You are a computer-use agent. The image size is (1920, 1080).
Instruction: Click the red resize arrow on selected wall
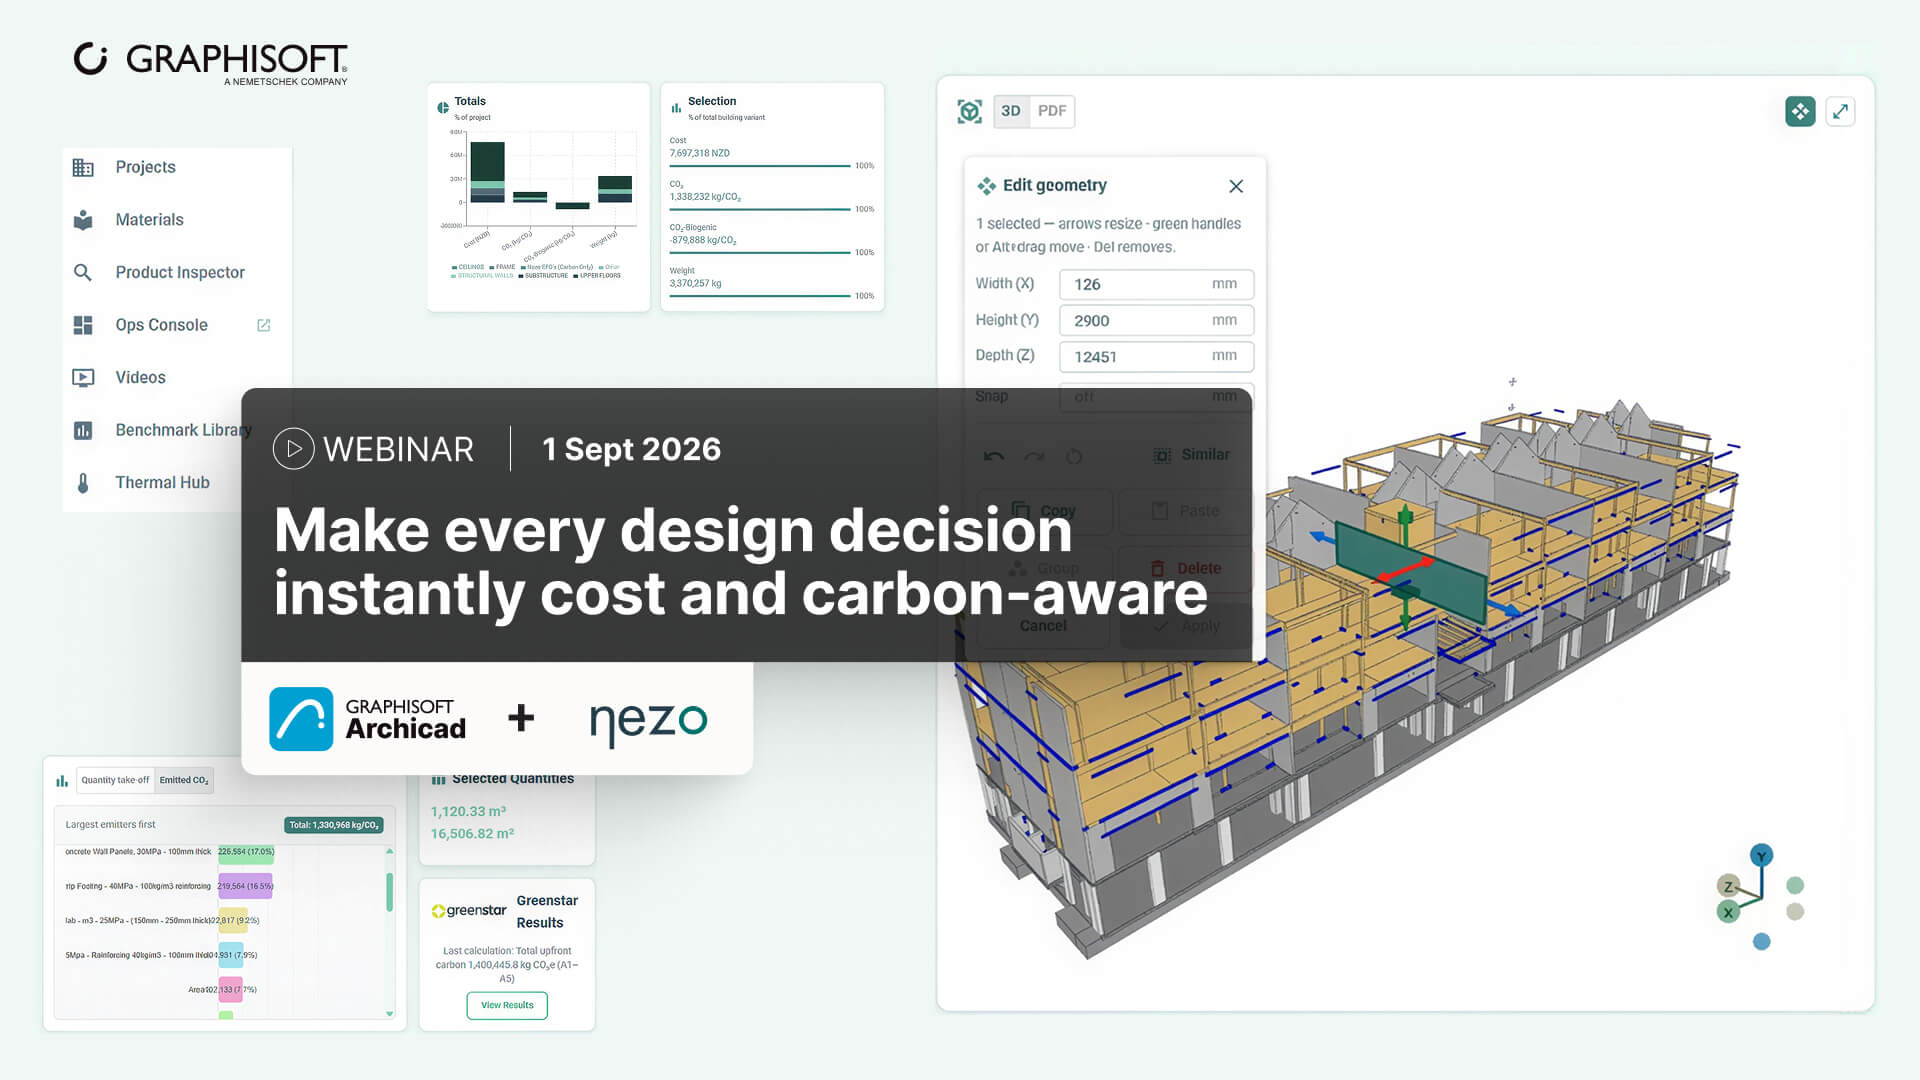(x=1408, y=570)
